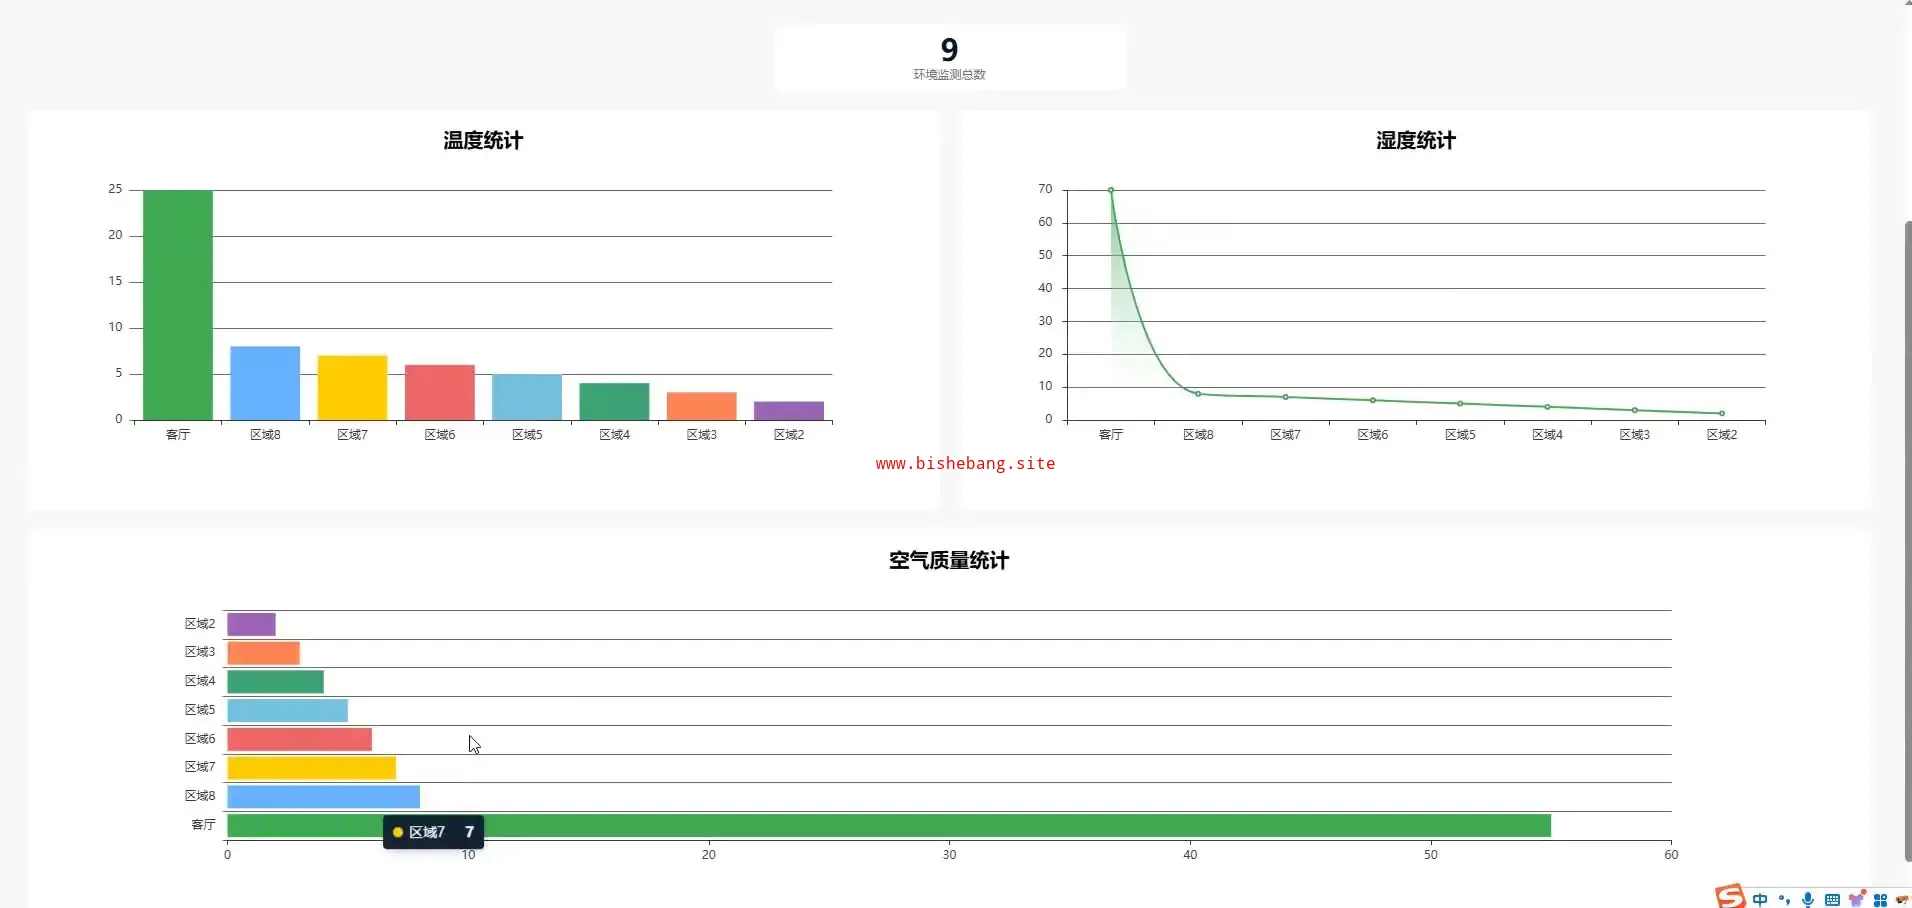Click the orange 区域3 bar in 温度统计
The image size is (1912, 908).
702,406
